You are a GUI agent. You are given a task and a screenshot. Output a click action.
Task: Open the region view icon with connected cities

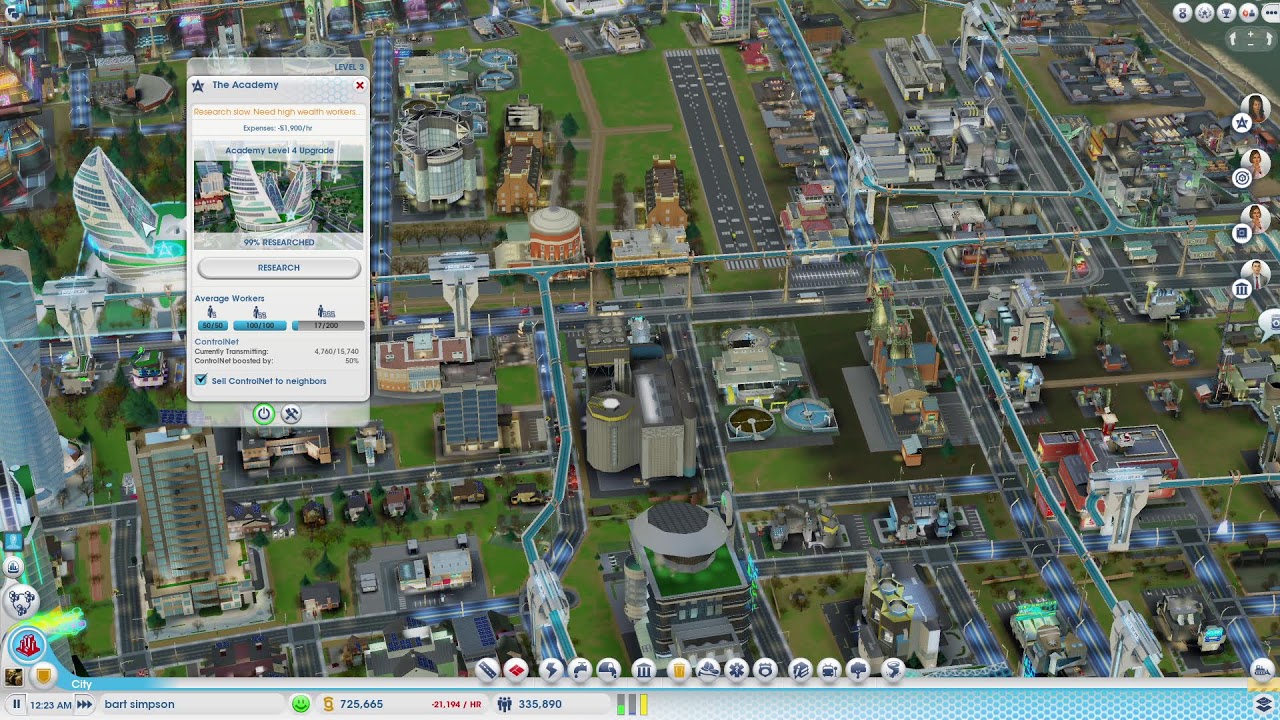pos(21,601)
